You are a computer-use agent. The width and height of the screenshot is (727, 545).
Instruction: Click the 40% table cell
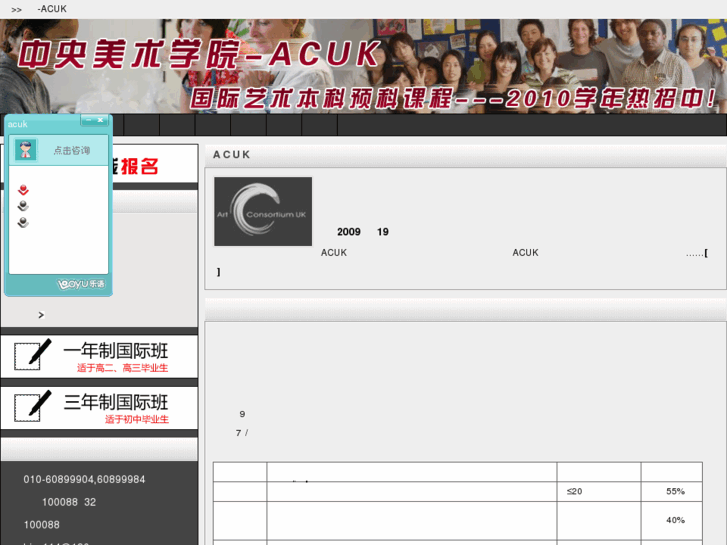point(672,520)
